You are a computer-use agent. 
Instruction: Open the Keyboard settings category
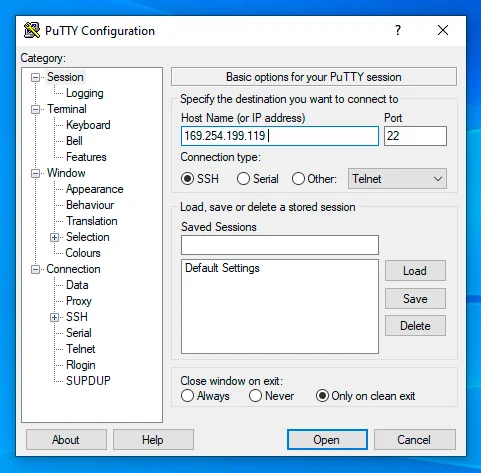[x=88, y=125]
